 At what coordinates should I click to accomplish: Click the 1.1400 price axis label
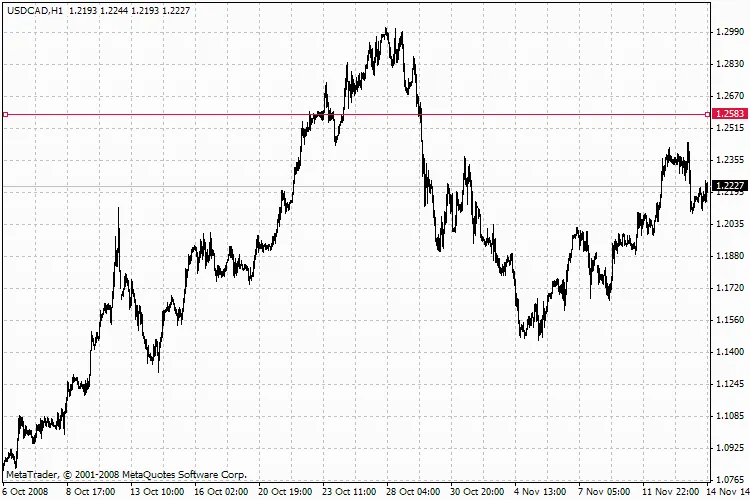coord(729,352)
